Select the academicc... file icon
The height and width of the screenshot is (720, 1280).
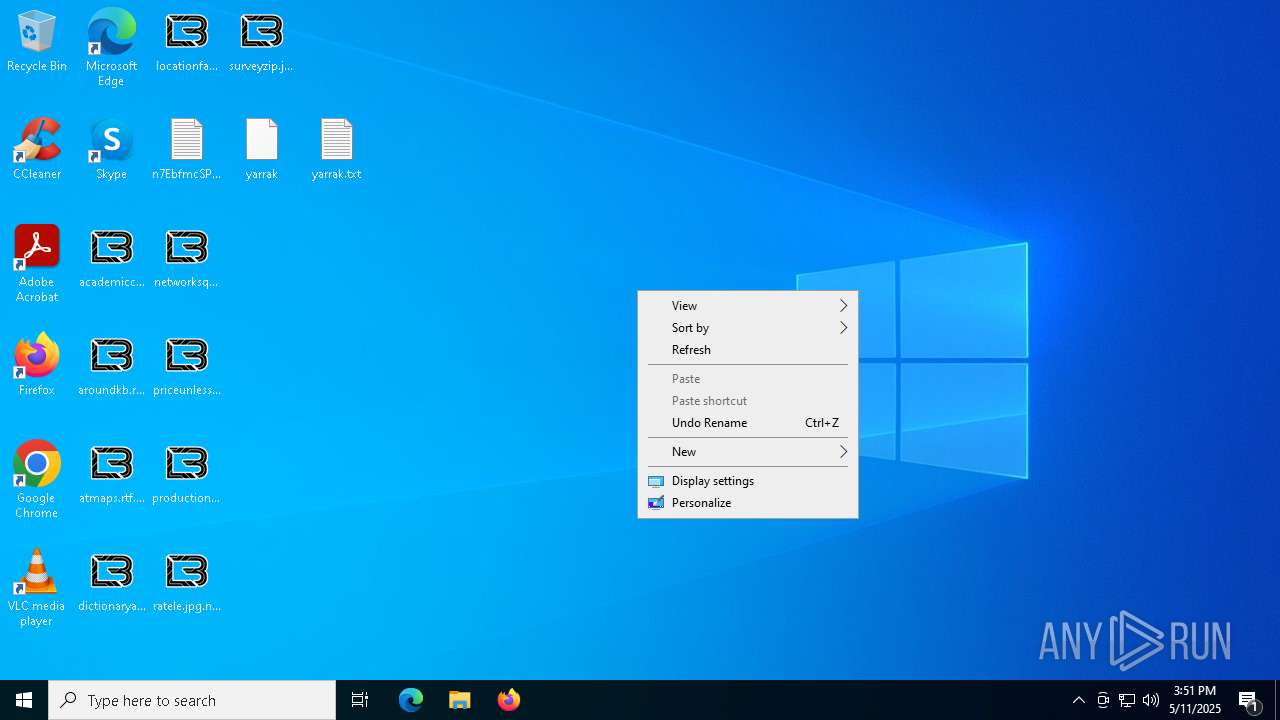111,258
